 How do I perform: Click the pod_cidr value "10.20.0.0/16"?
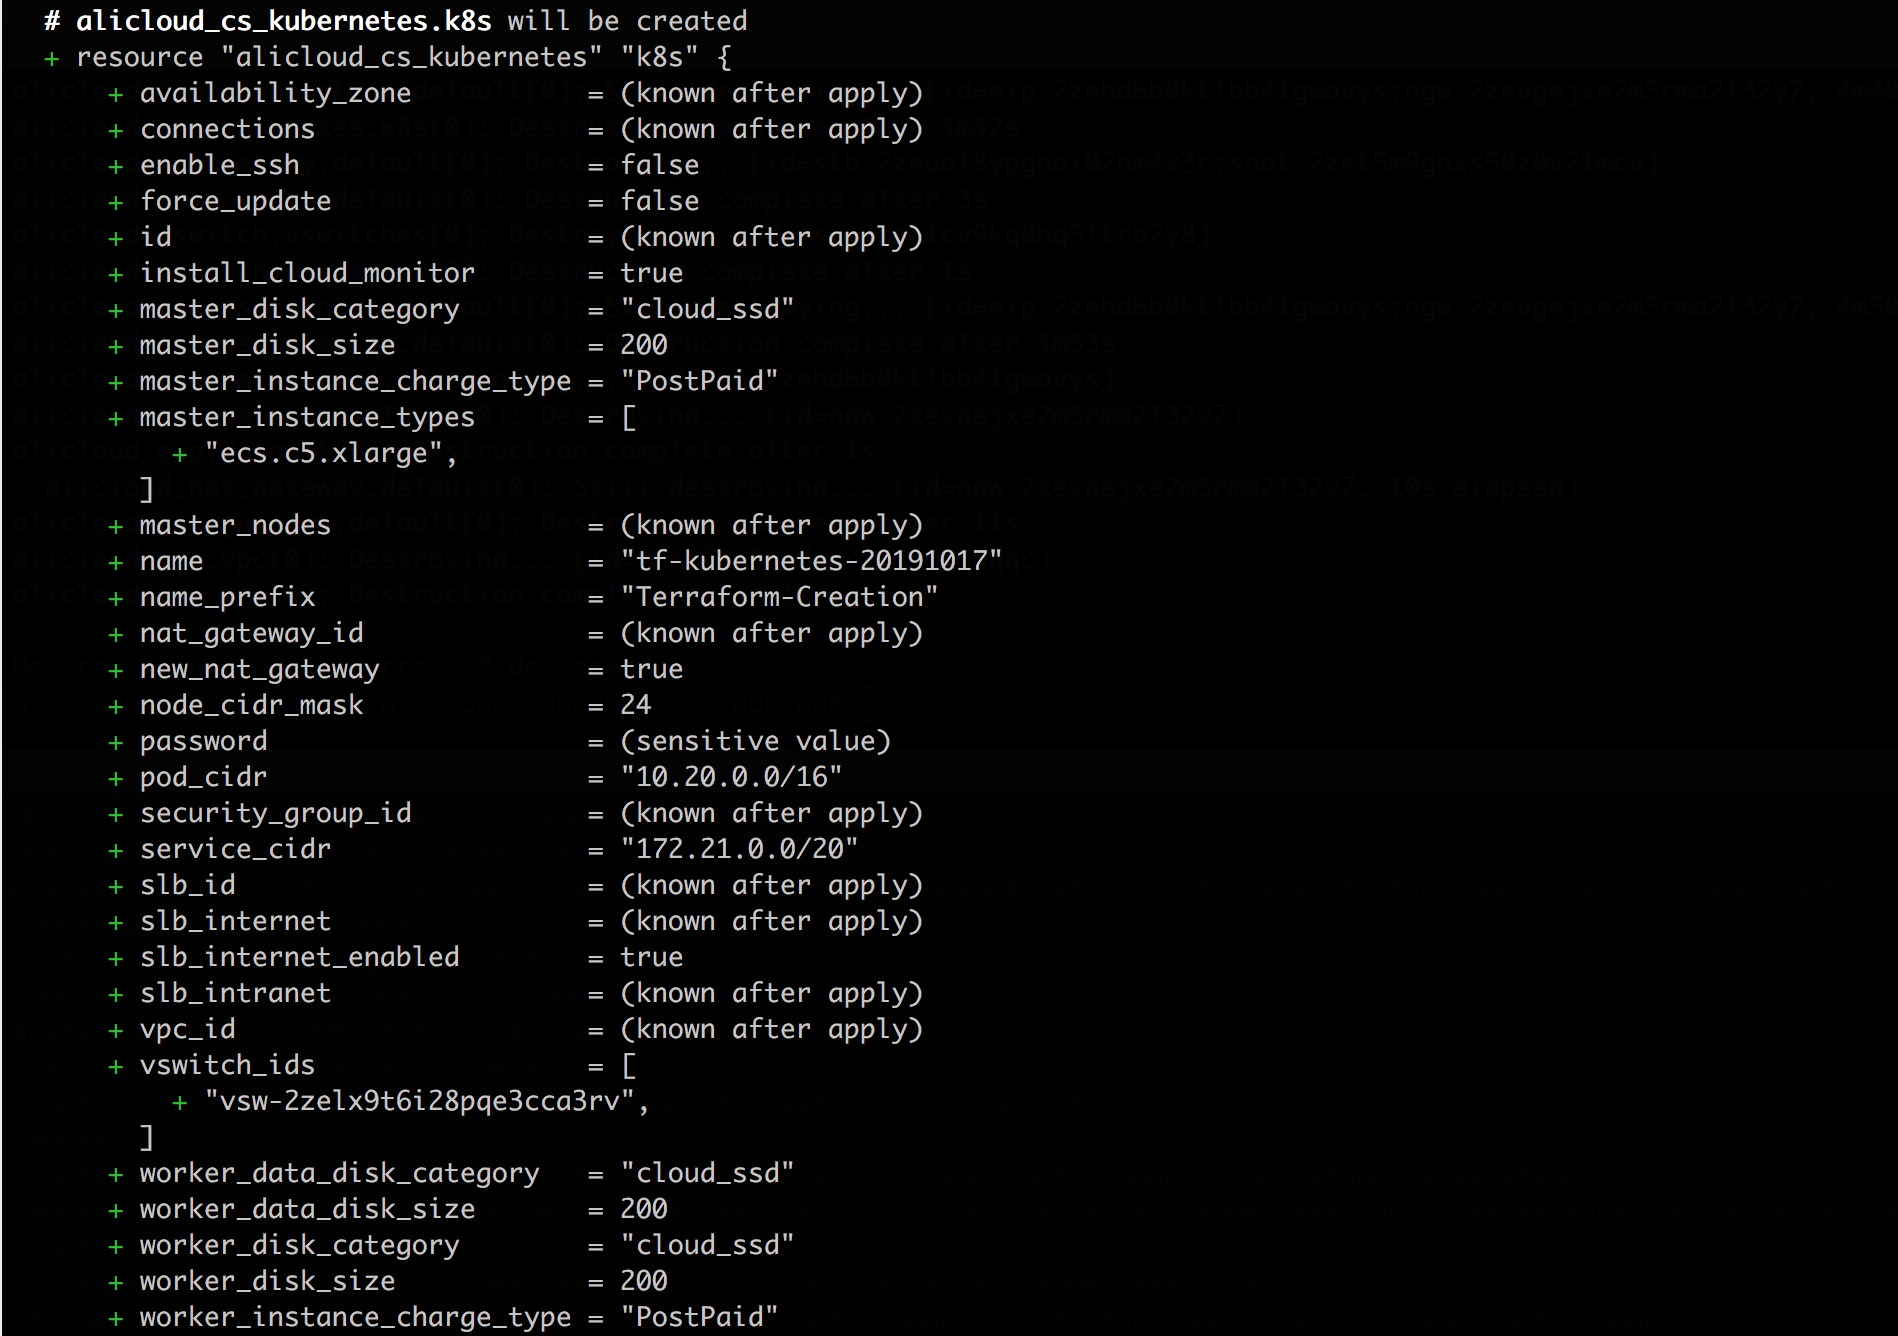pos(731,777)
